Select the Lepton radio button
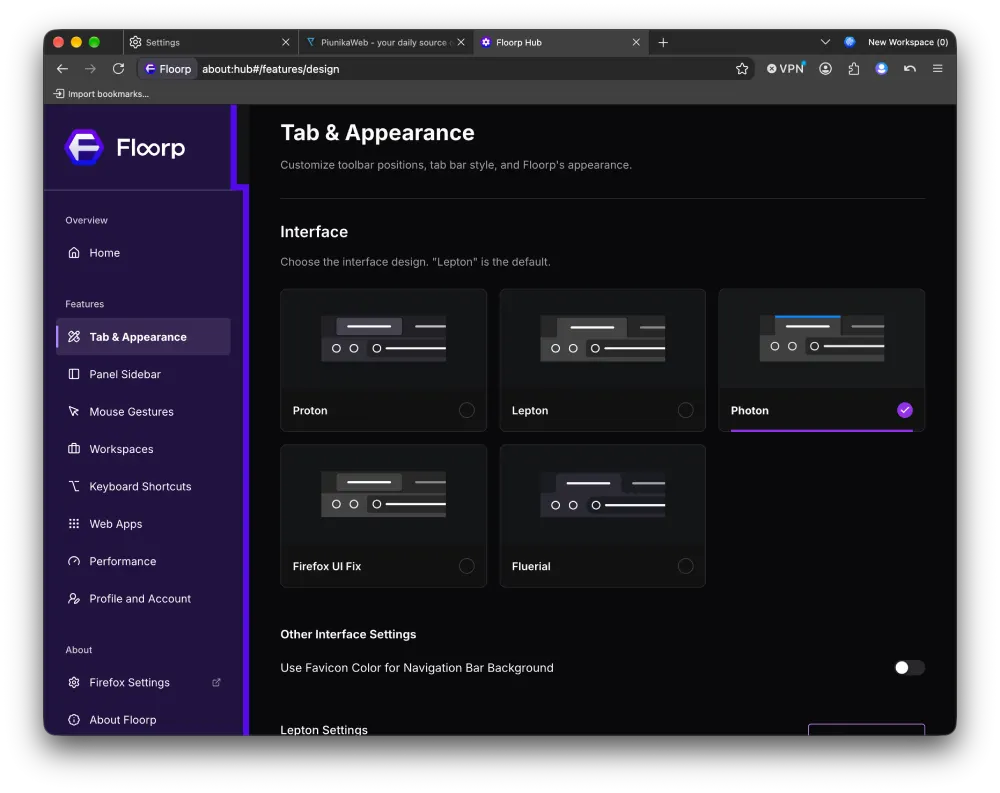 tap(686, 410)
